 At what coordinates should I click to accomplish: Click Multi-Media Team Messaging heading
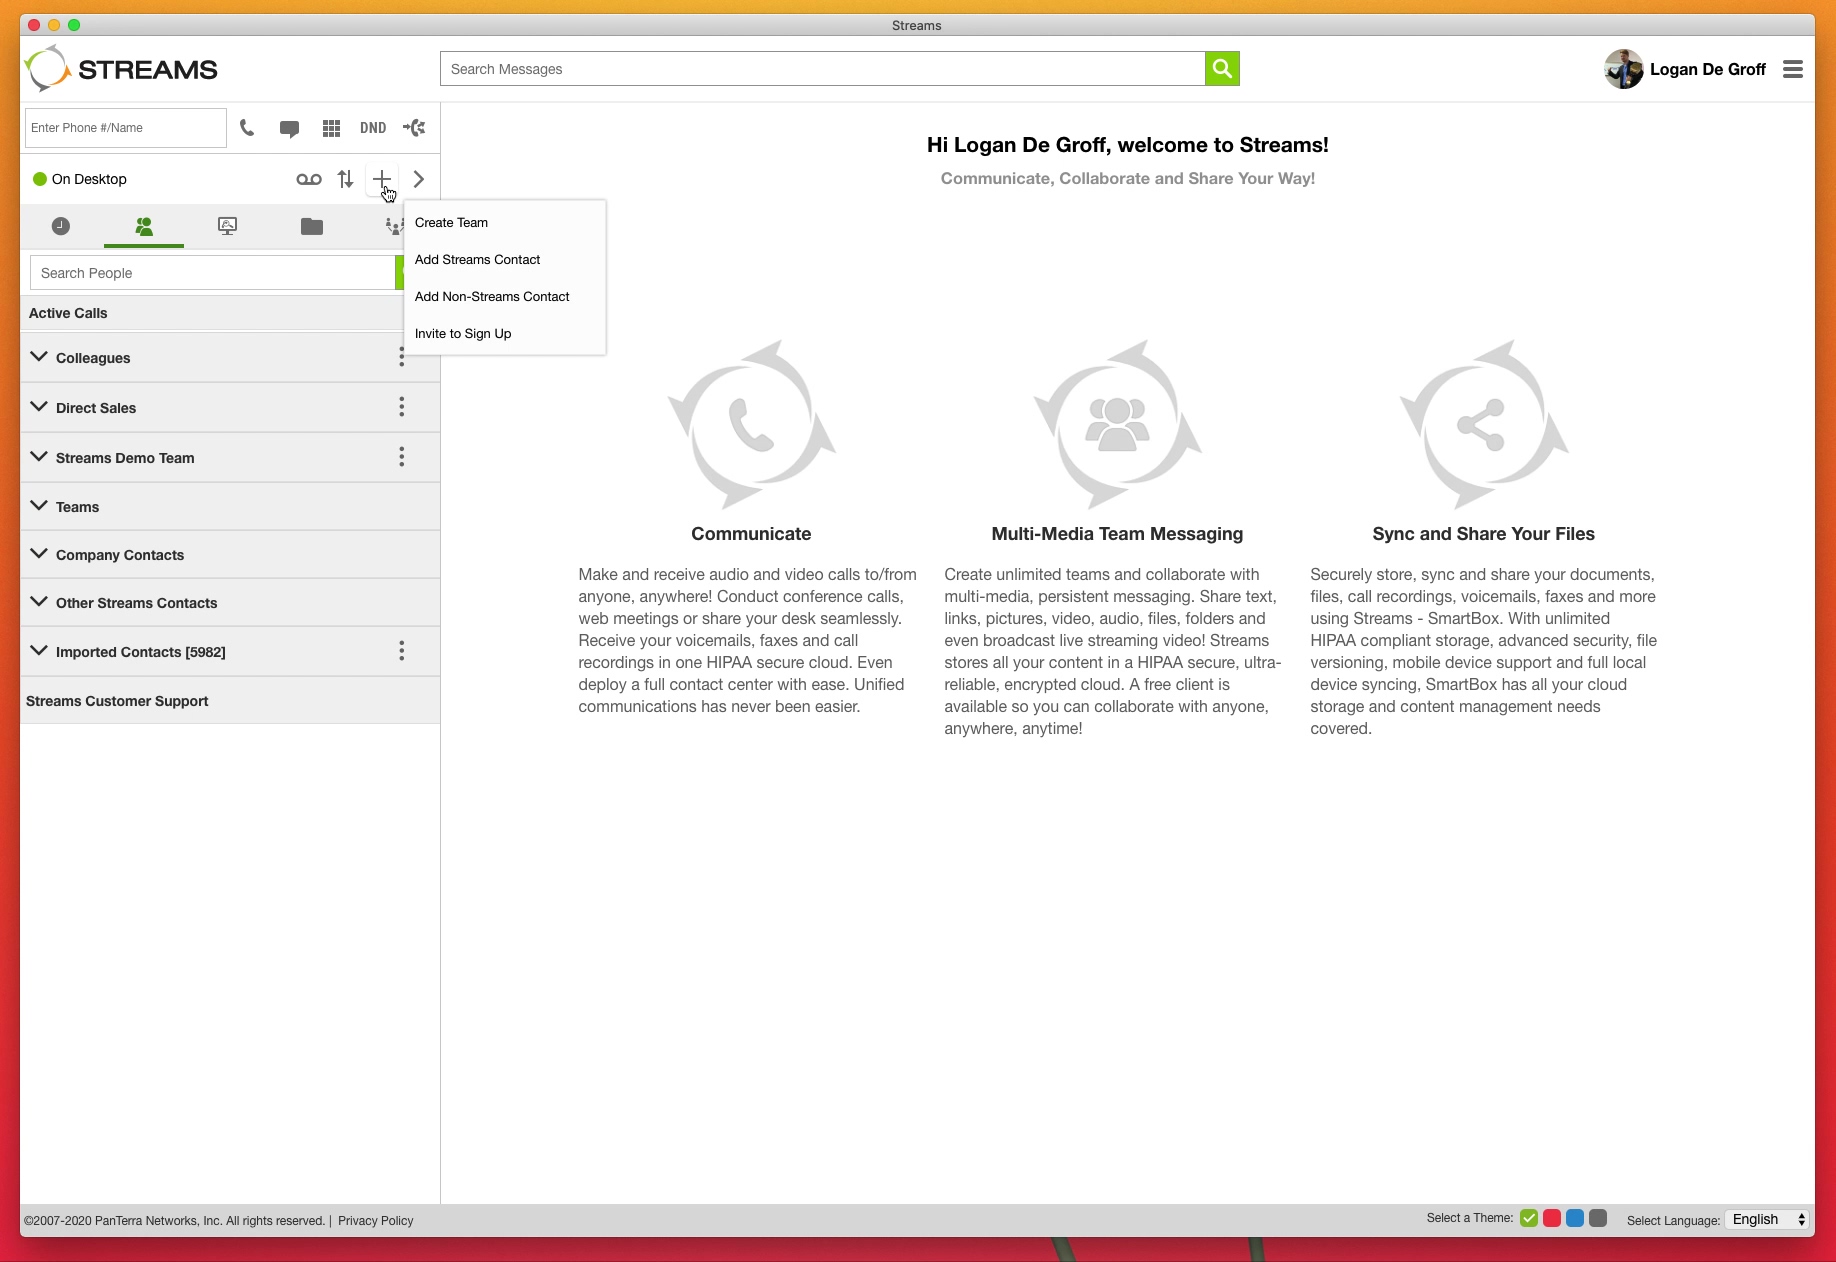[x=1117, y=534]
